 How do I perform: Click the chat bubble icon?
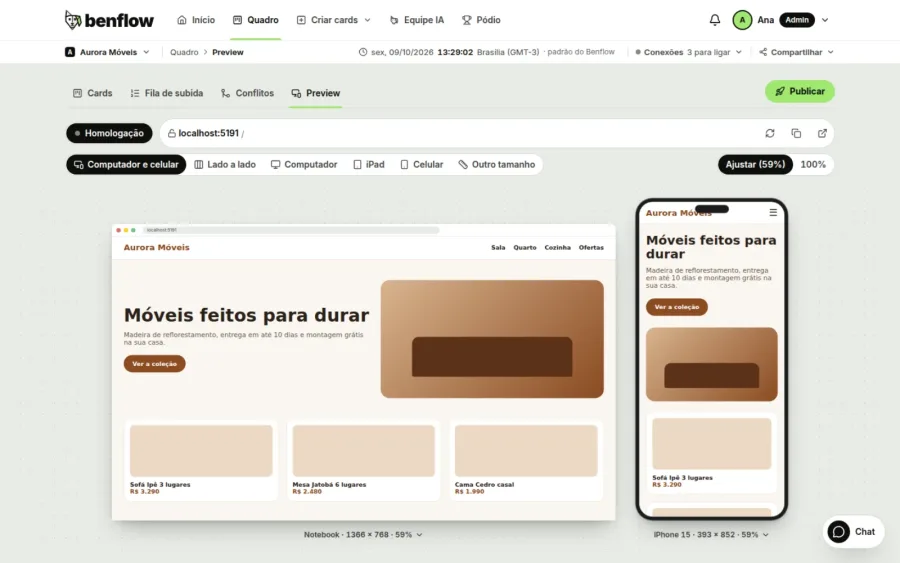click(x=839, y=532)
